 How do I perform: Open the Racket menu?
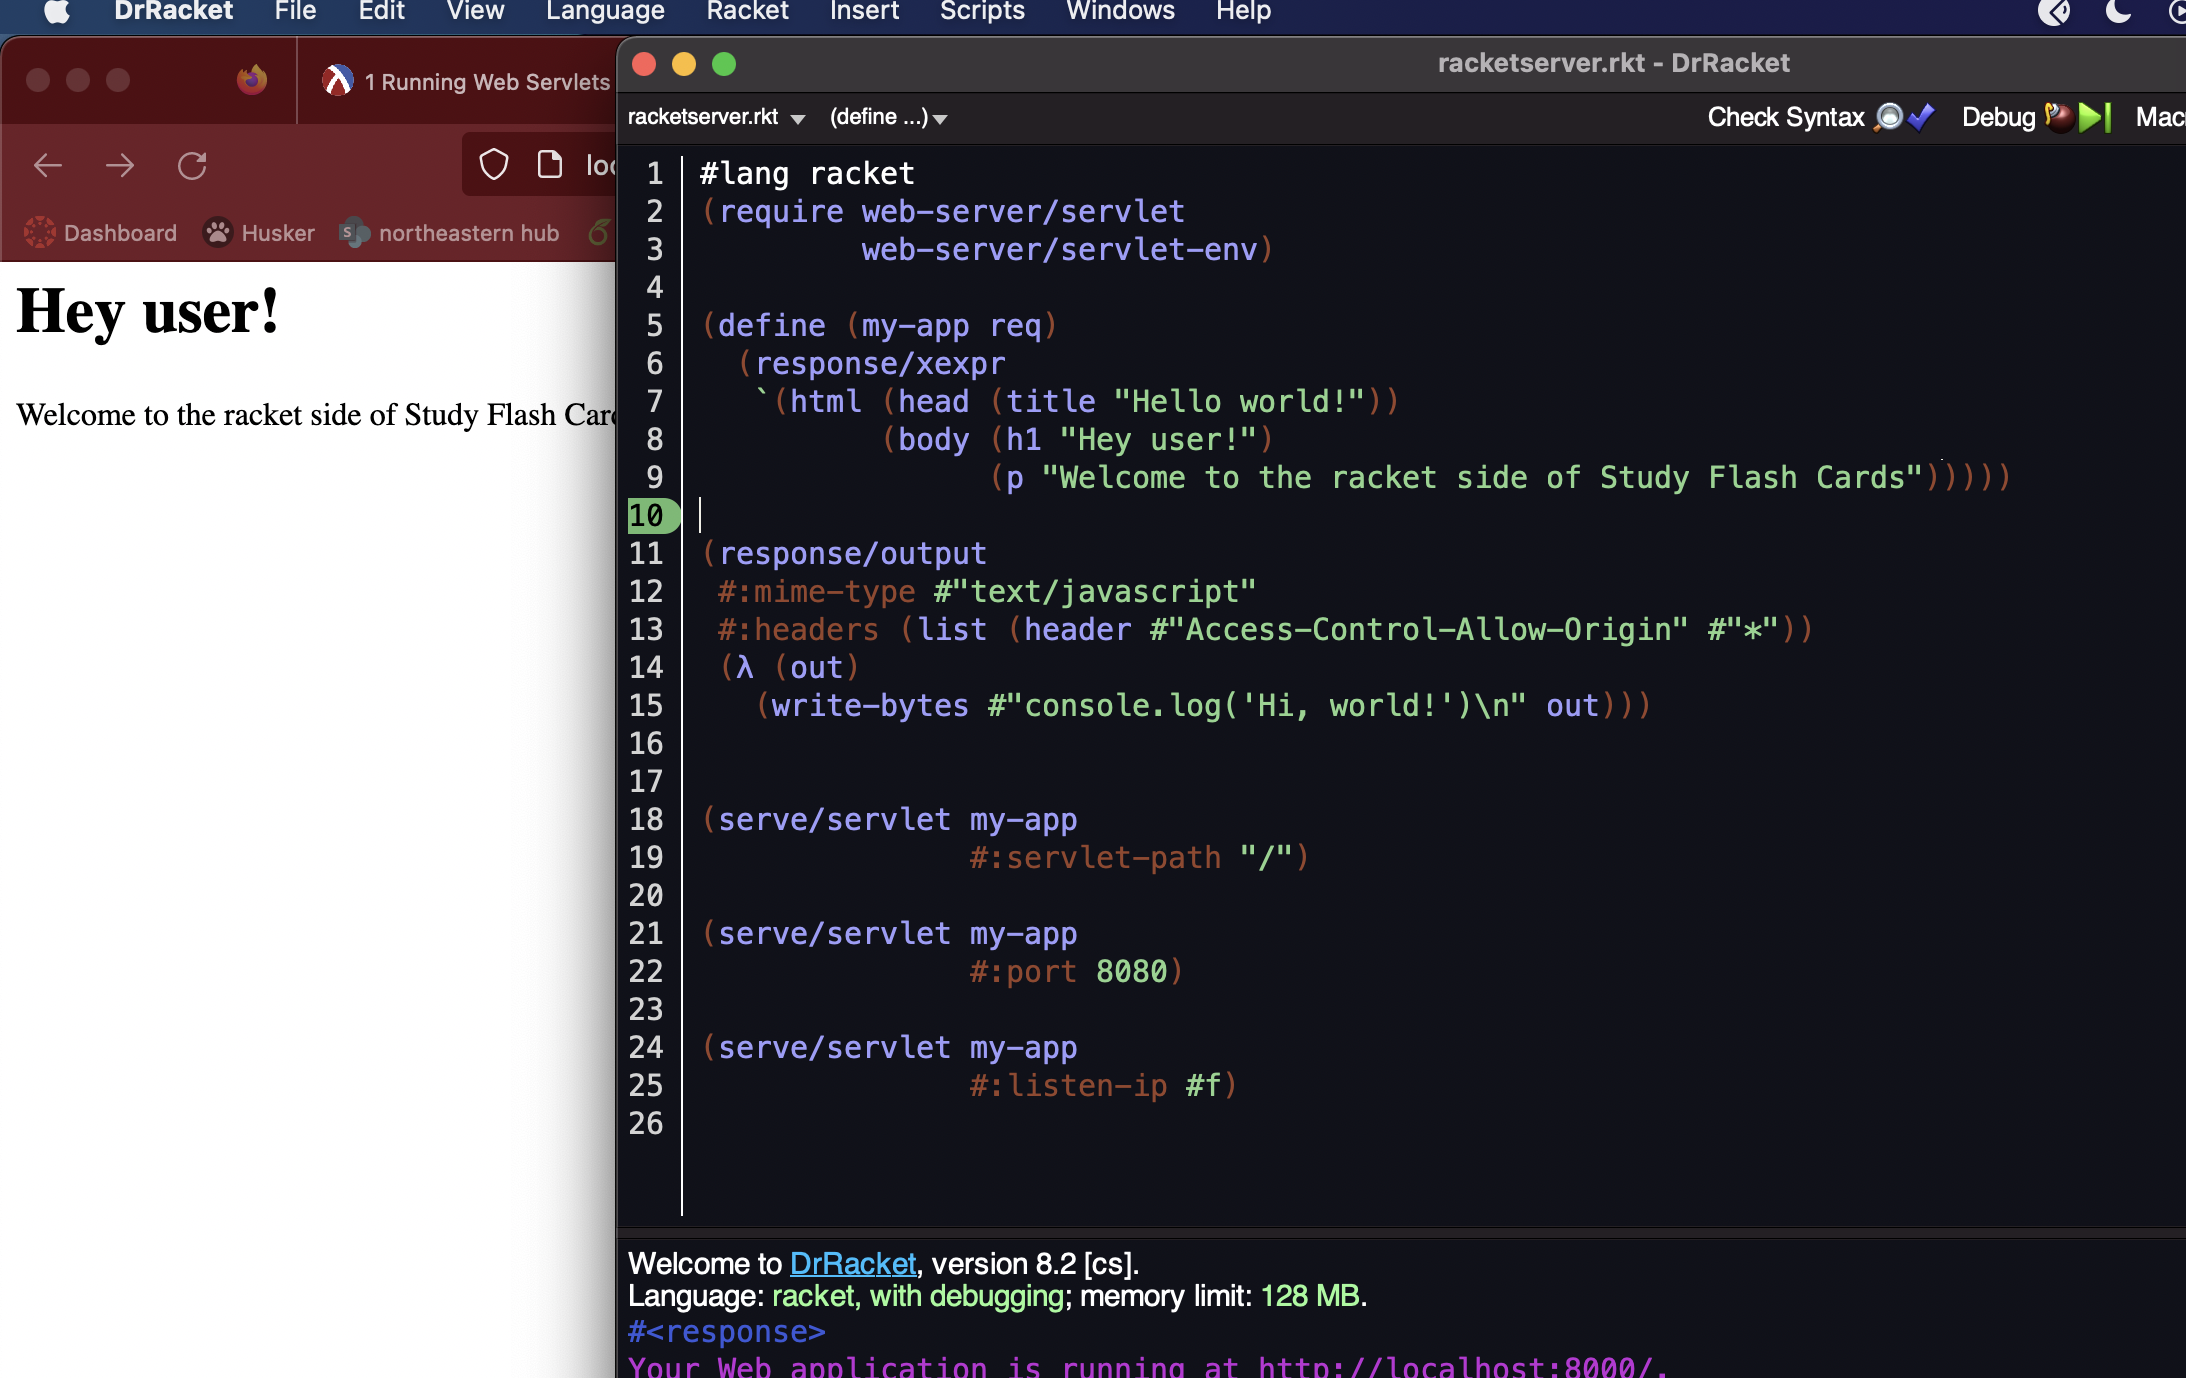(746, 11)
